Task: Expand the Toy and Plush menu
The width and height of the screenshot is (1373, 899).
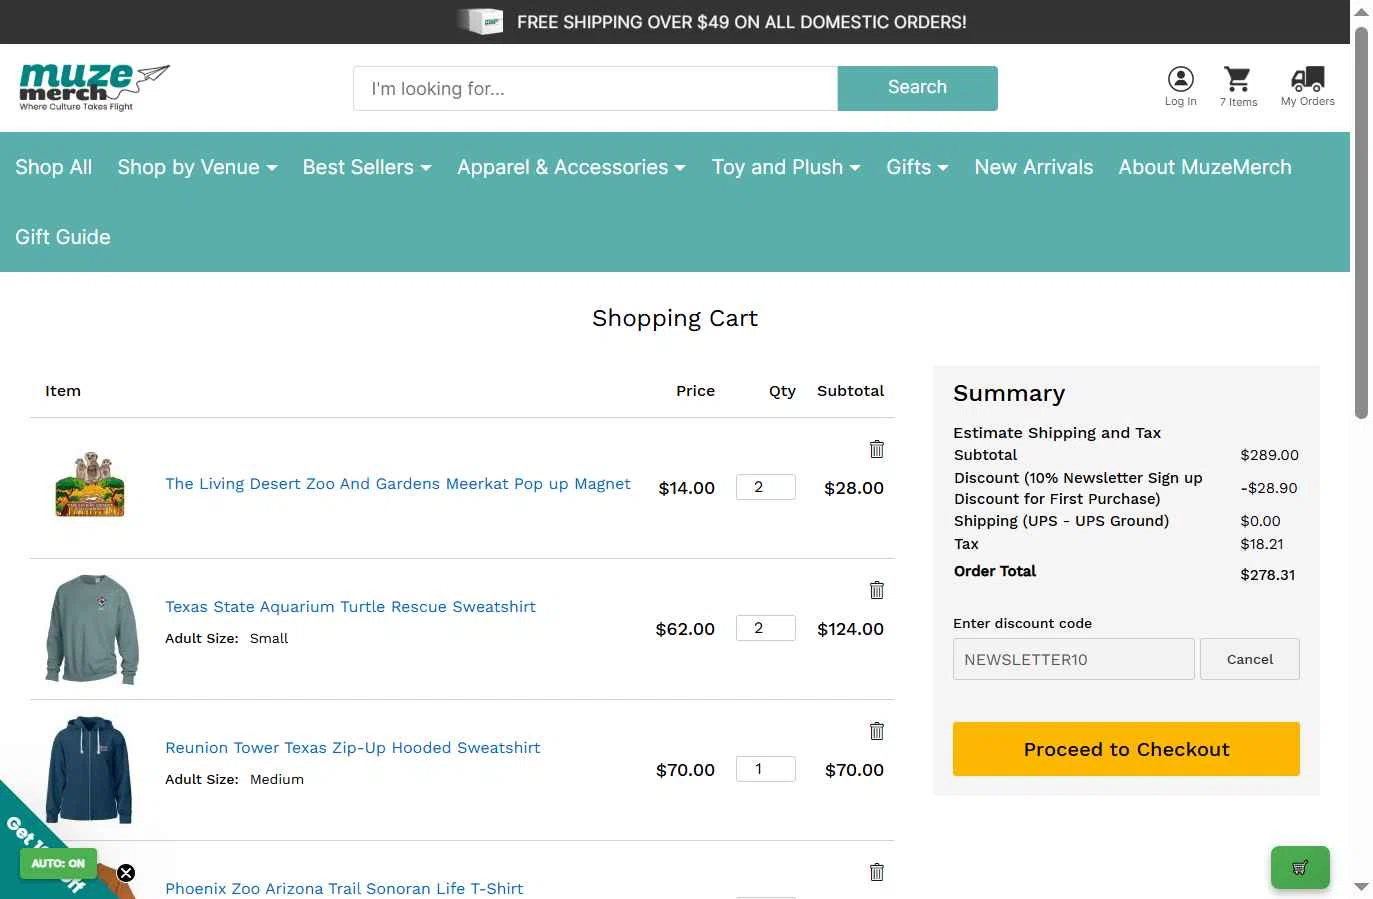Action: [x=786, y=167]
